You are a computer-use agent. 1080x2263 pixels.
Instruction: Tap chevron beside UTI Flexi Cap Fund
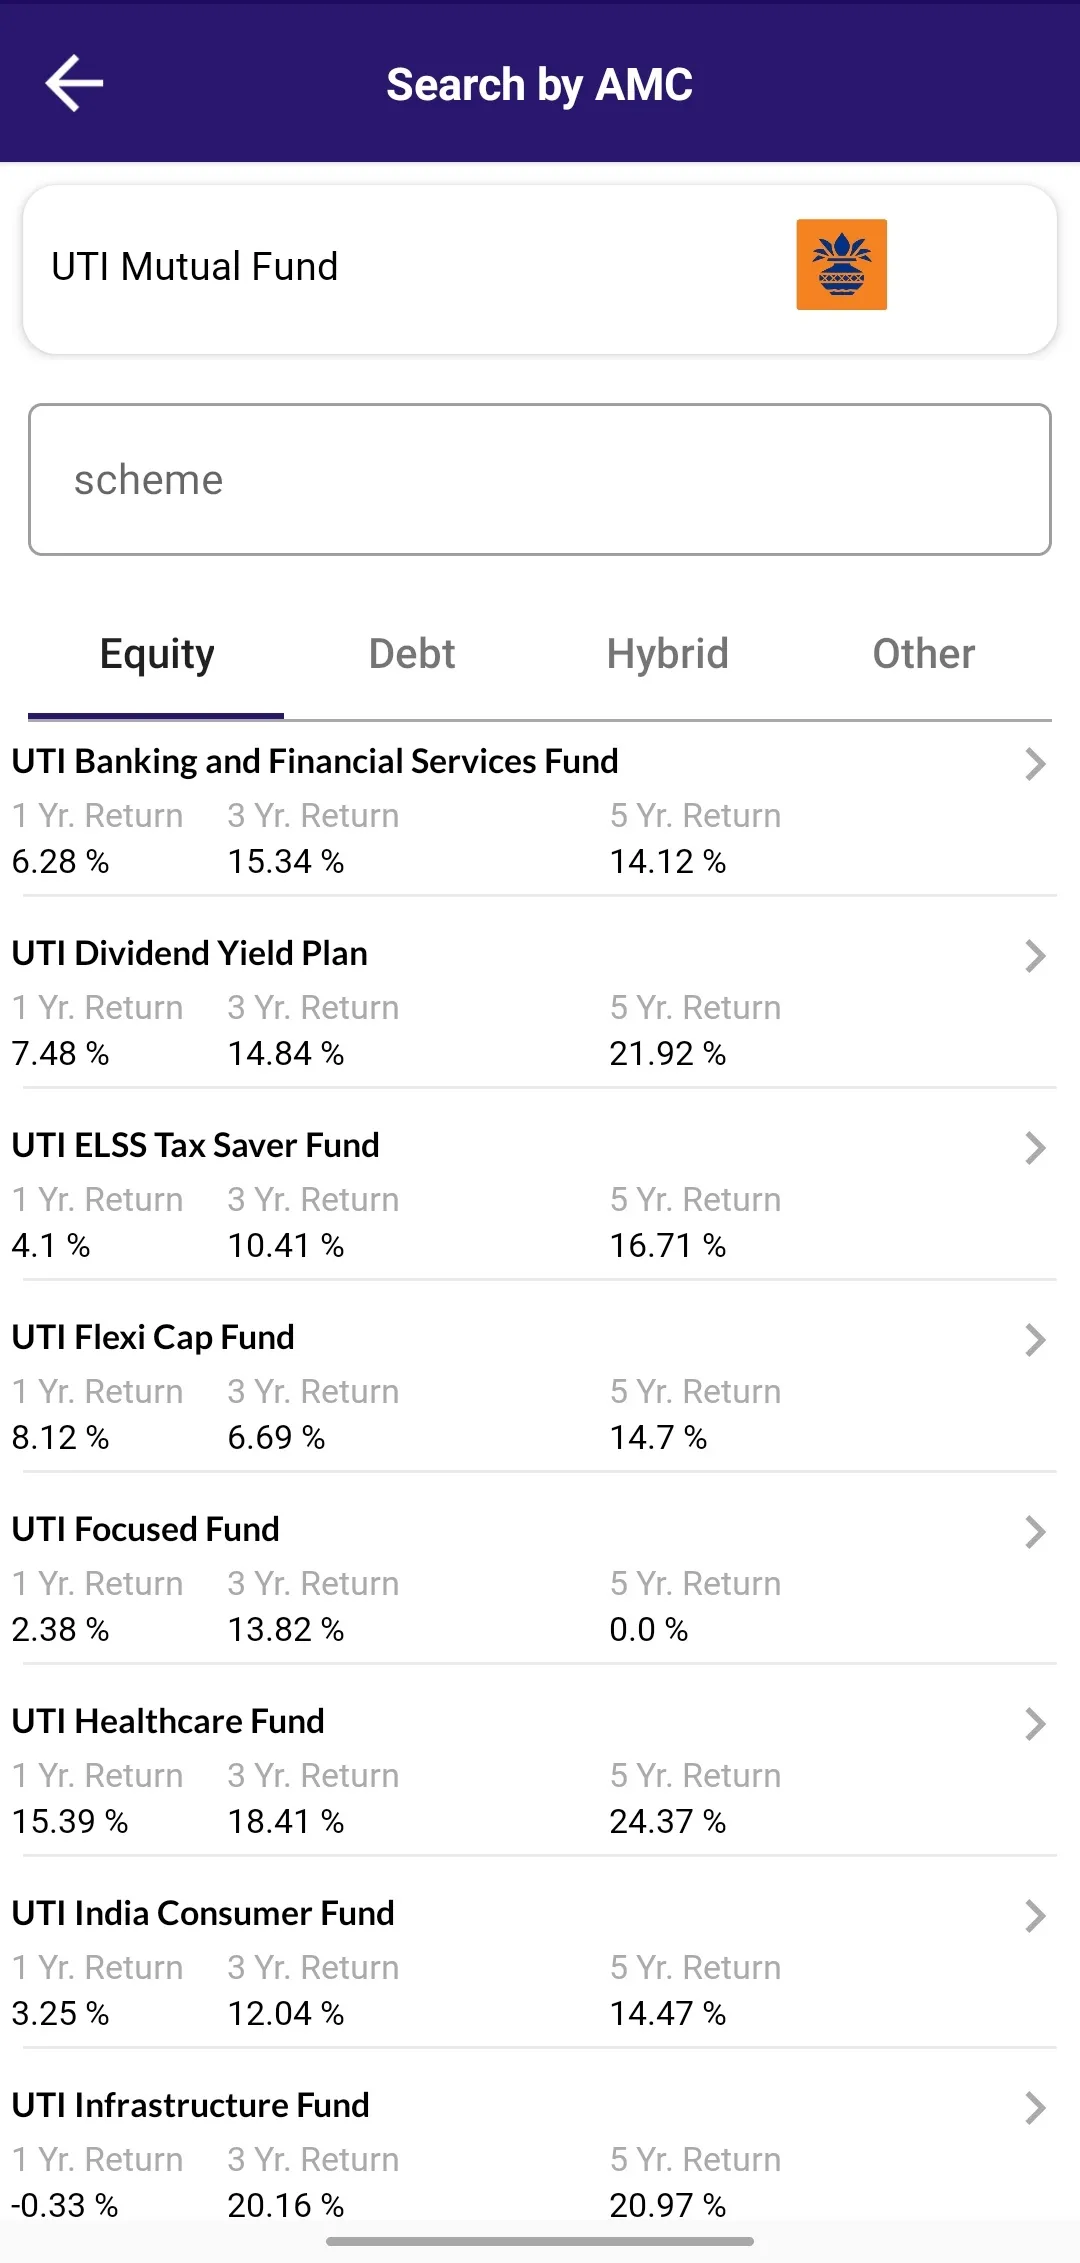tap(1035, 1340)
